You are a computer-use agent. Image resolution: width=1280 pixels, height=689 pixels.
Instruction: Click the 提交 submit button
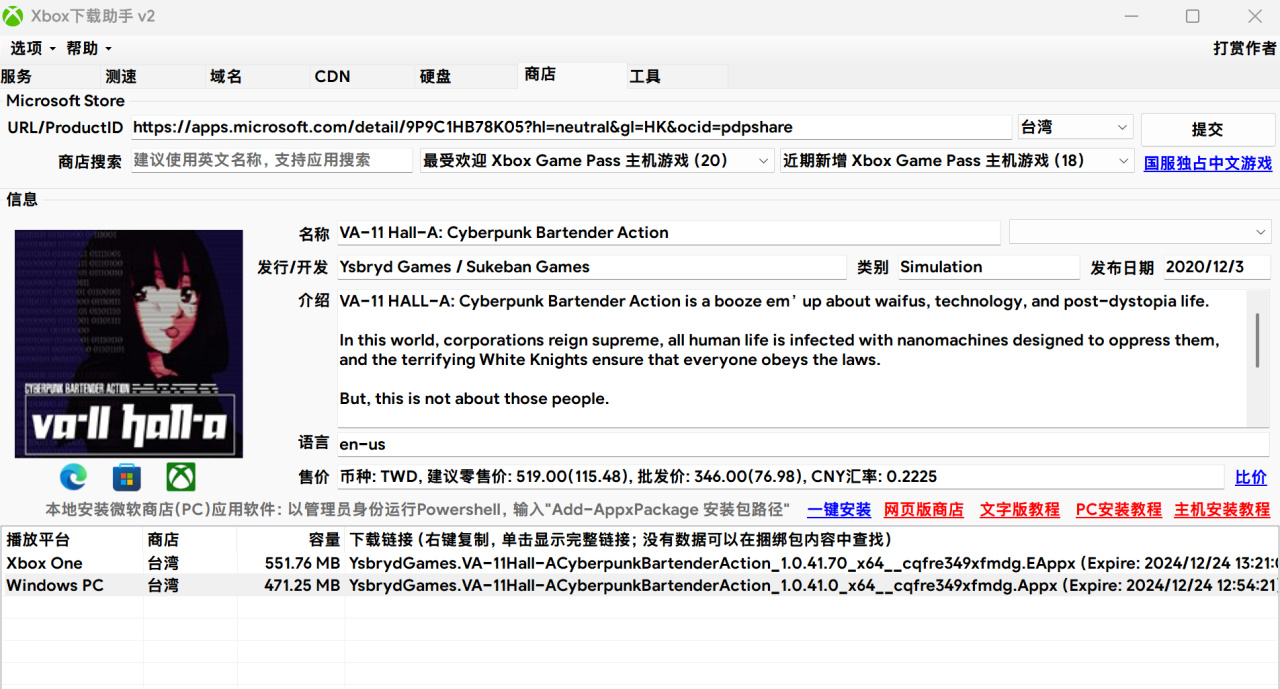click(1207, 129)
